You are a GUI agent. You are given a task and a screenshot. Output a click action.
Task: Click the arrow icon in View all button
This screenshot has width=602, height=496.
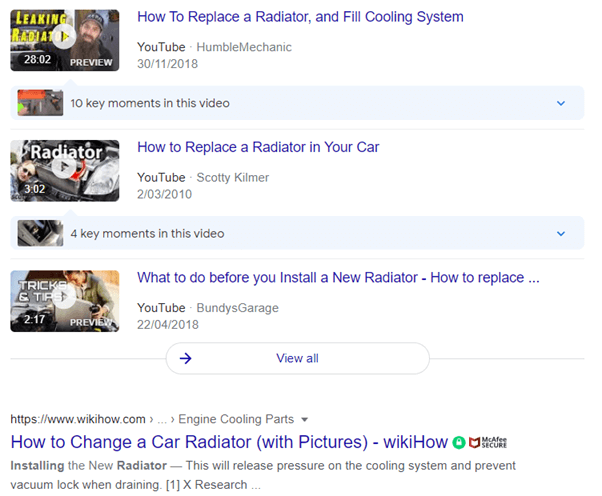[x=185, y=358]
